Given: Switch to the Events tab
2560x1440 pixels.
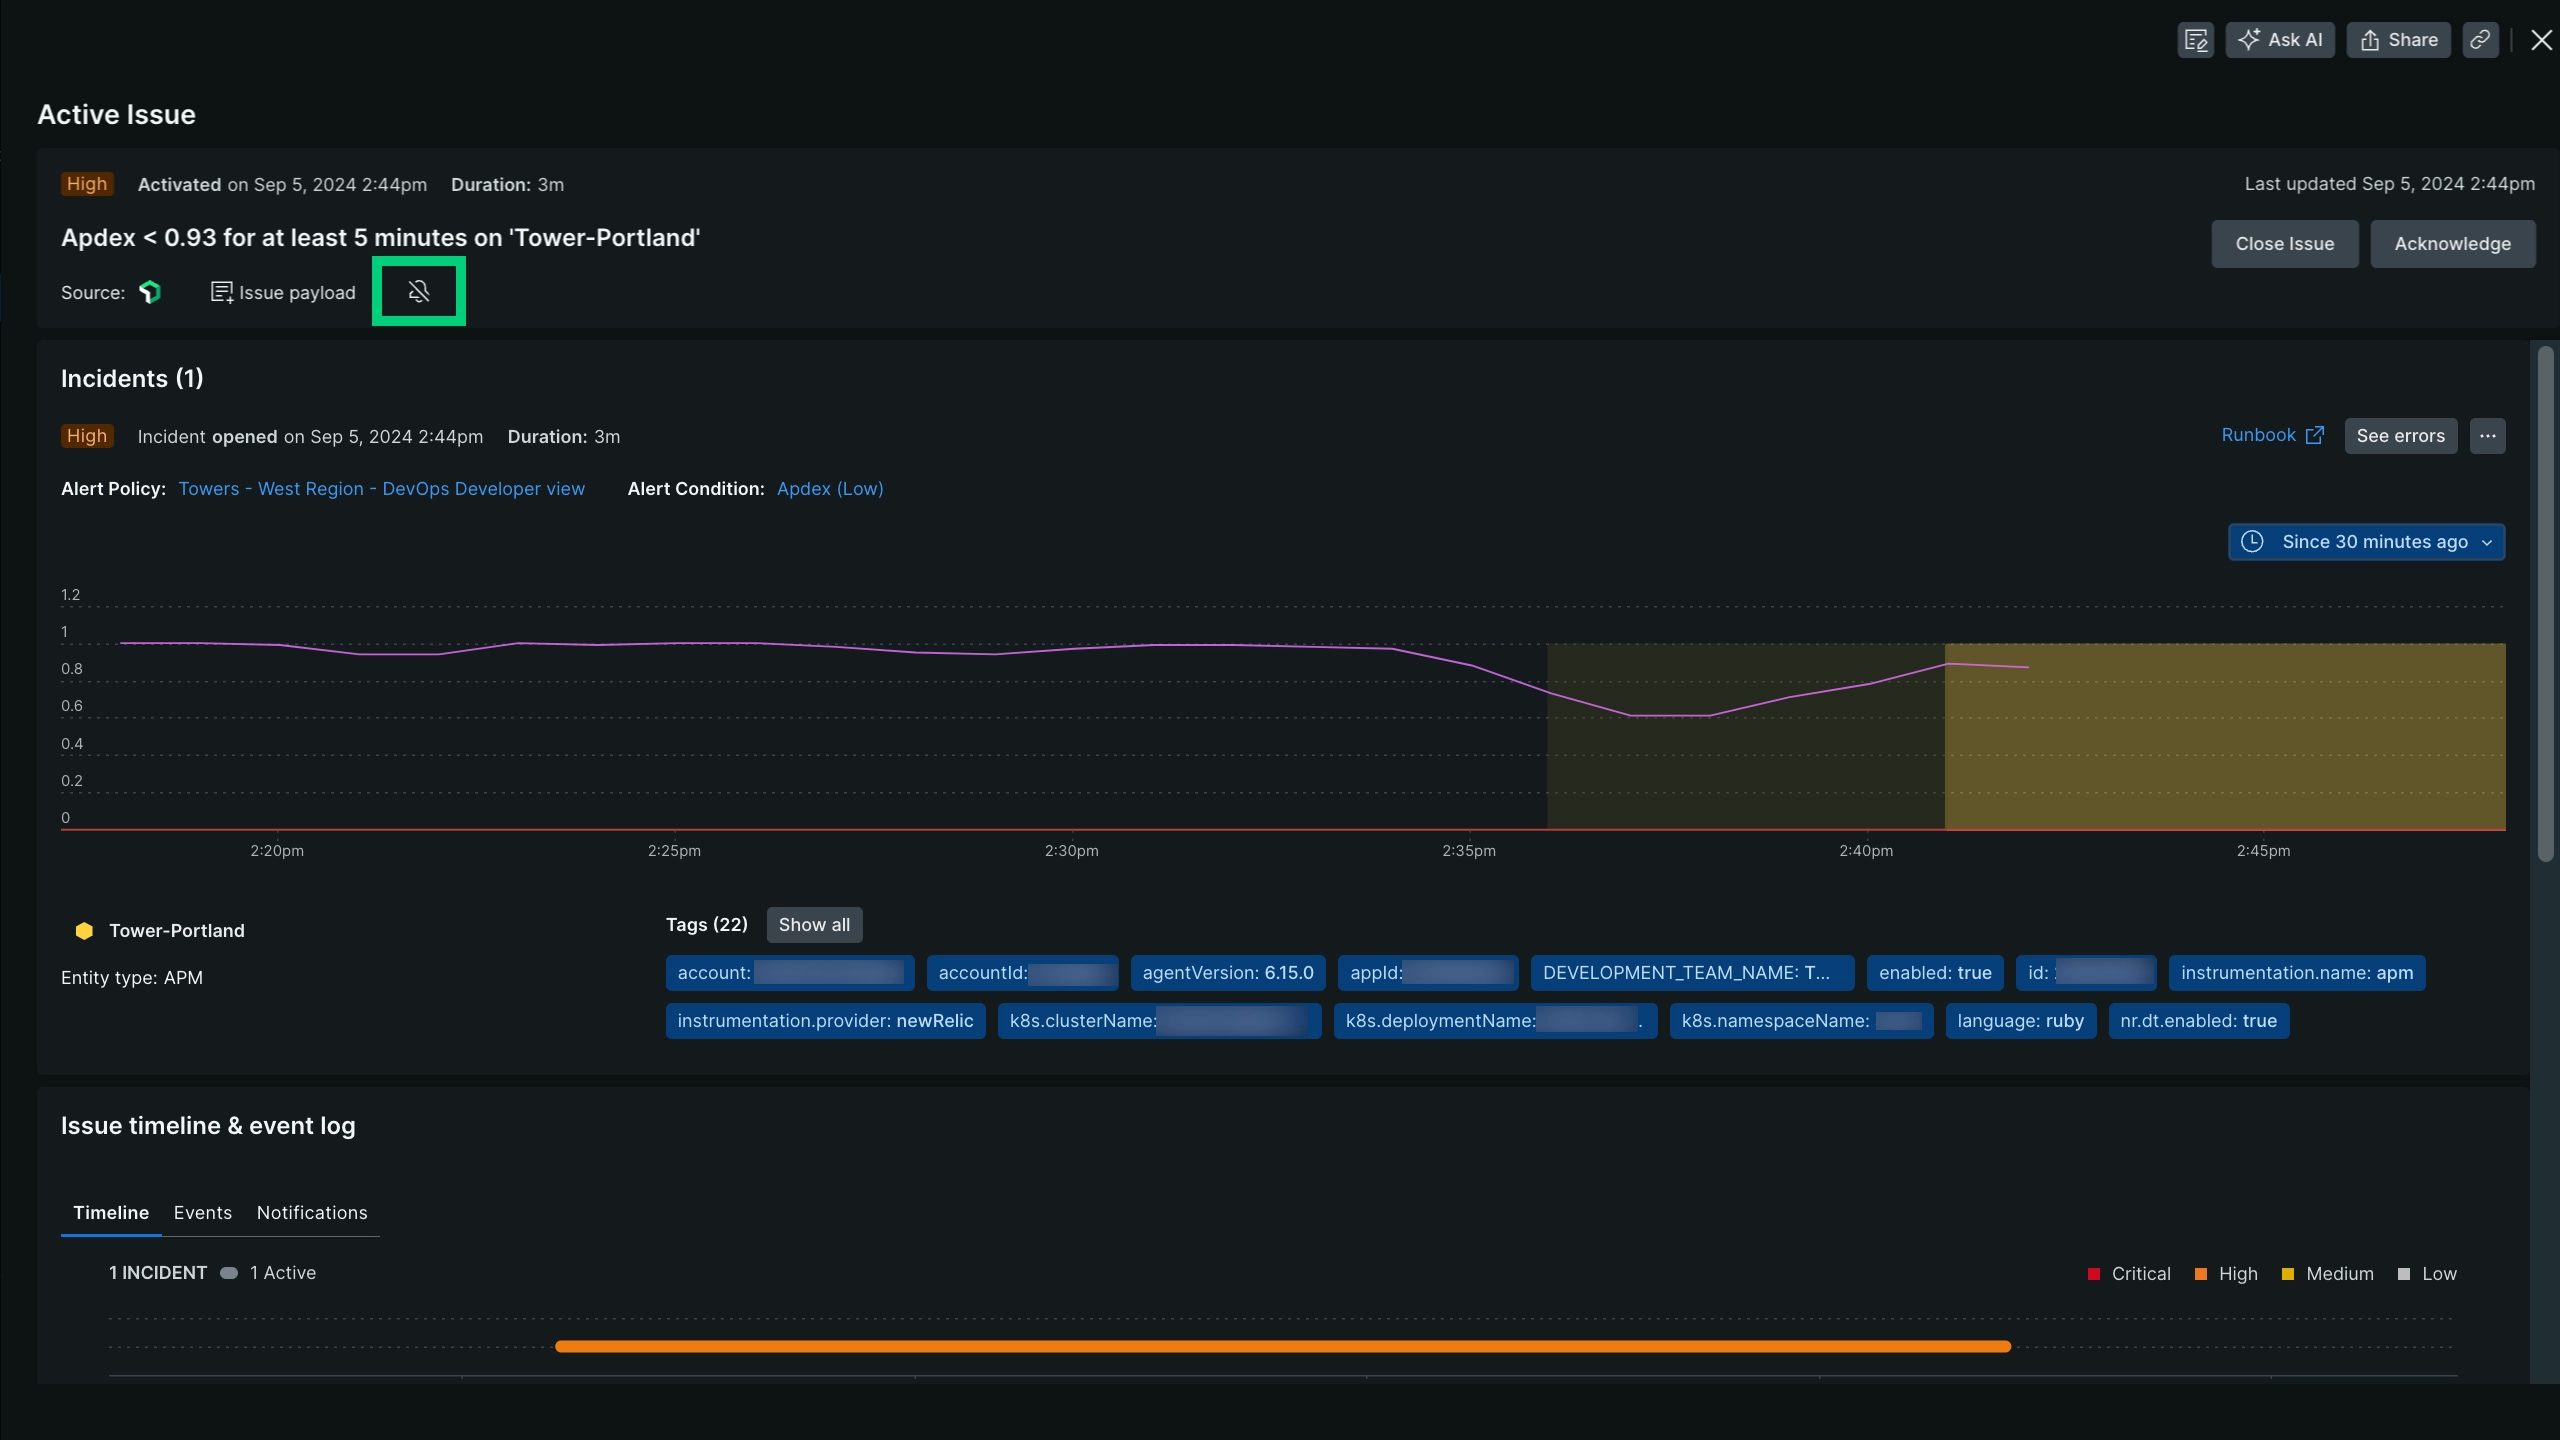Looking at the screenshot, I should click(x=202, y=1213).
